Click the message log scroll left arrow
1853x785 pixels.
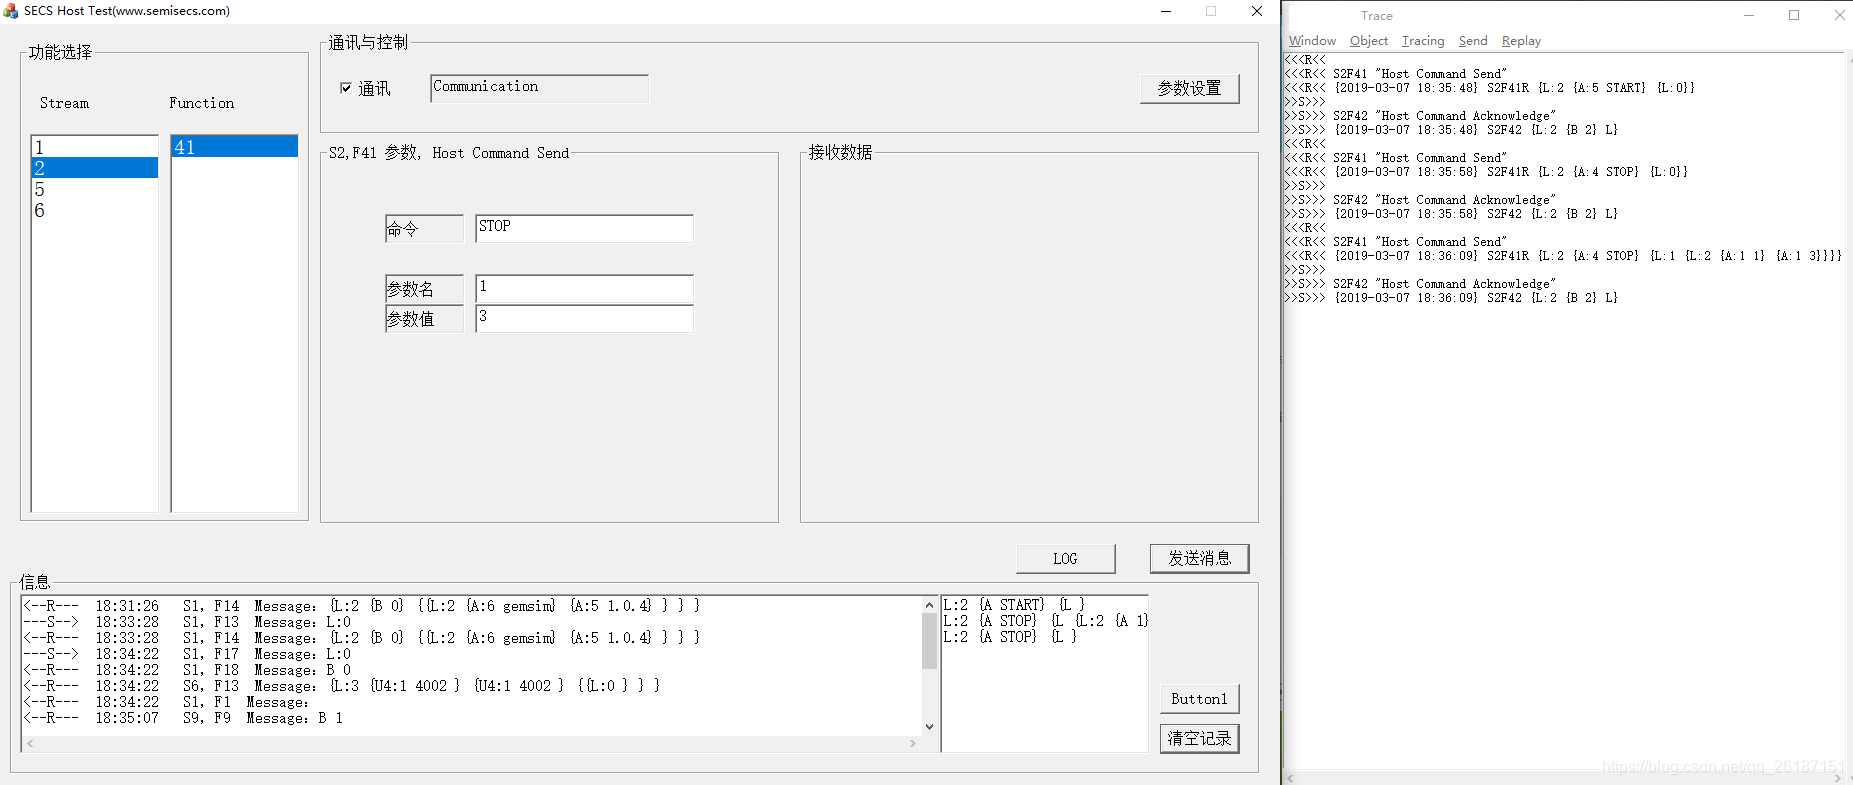coord(30,743)
